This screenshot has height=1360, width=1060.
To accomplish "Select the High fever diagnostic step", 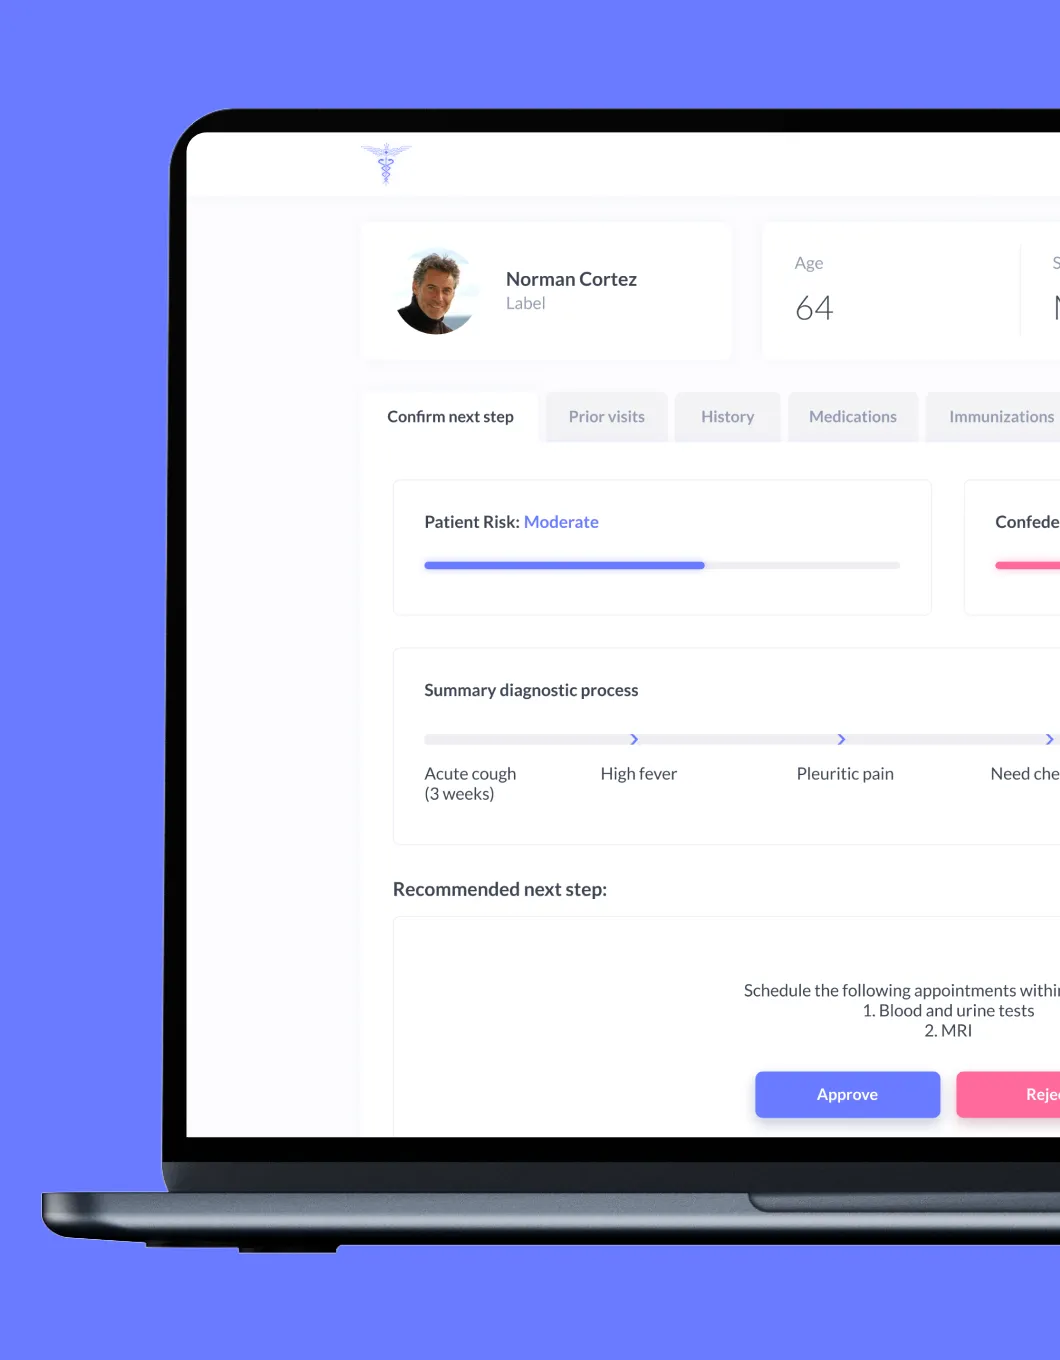I will click(x=639, y=773).
